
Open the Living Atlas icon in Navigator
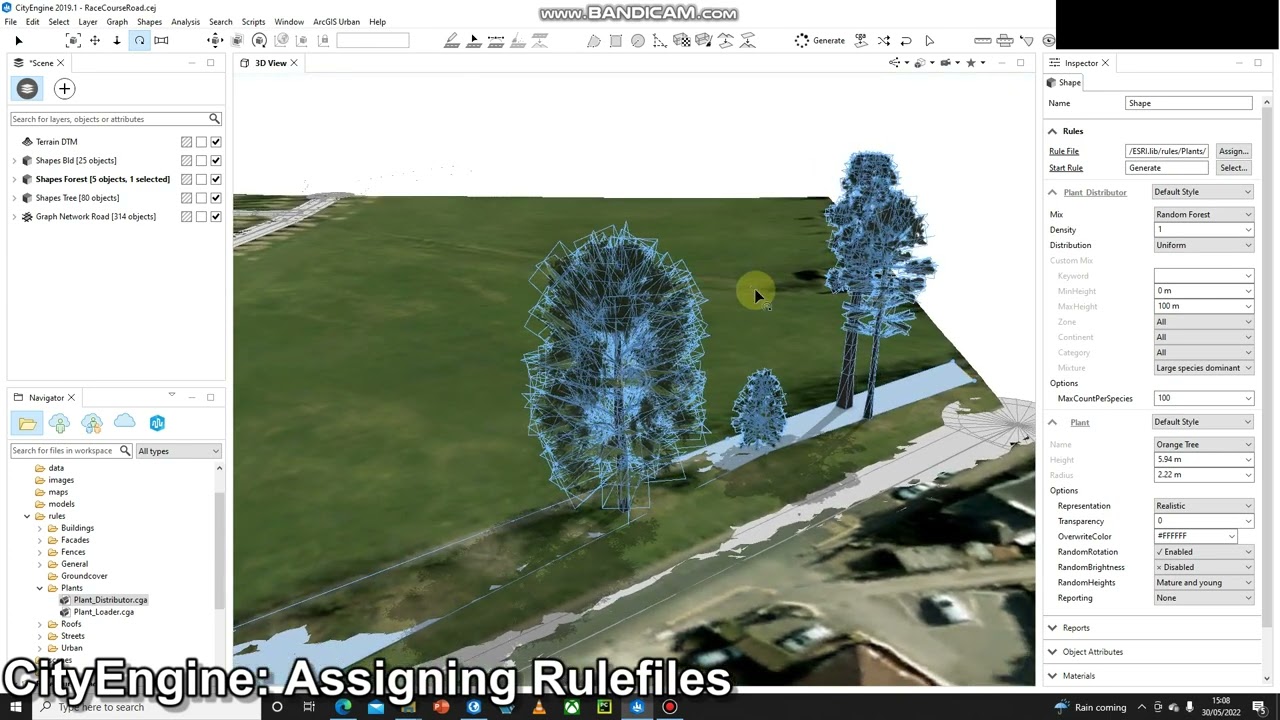[x=157, y=423]
